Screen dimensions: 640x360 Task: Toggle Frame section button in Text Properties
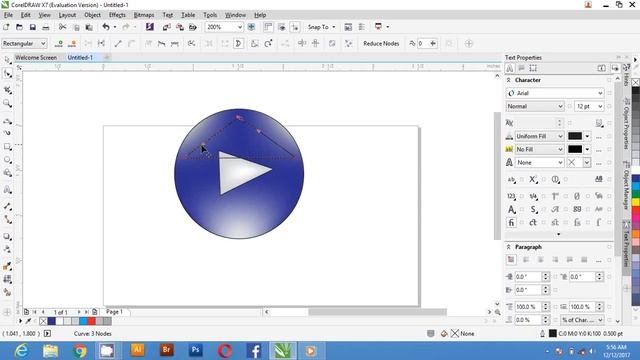533,69
